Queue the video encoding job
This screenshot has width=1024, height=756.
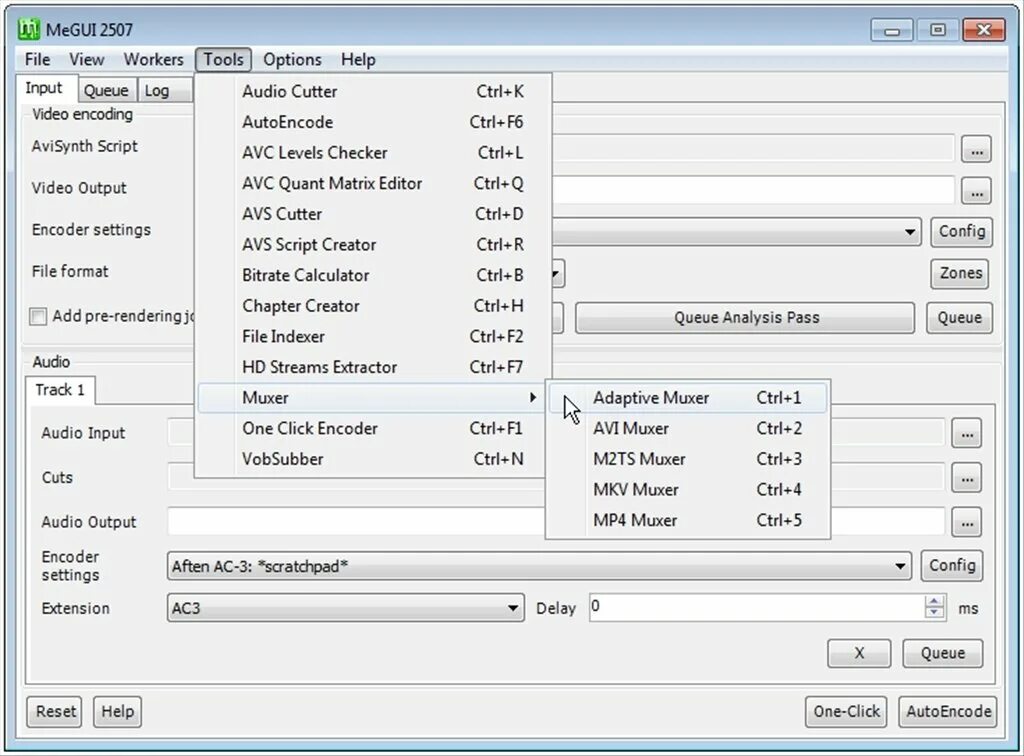coord(959,318)
